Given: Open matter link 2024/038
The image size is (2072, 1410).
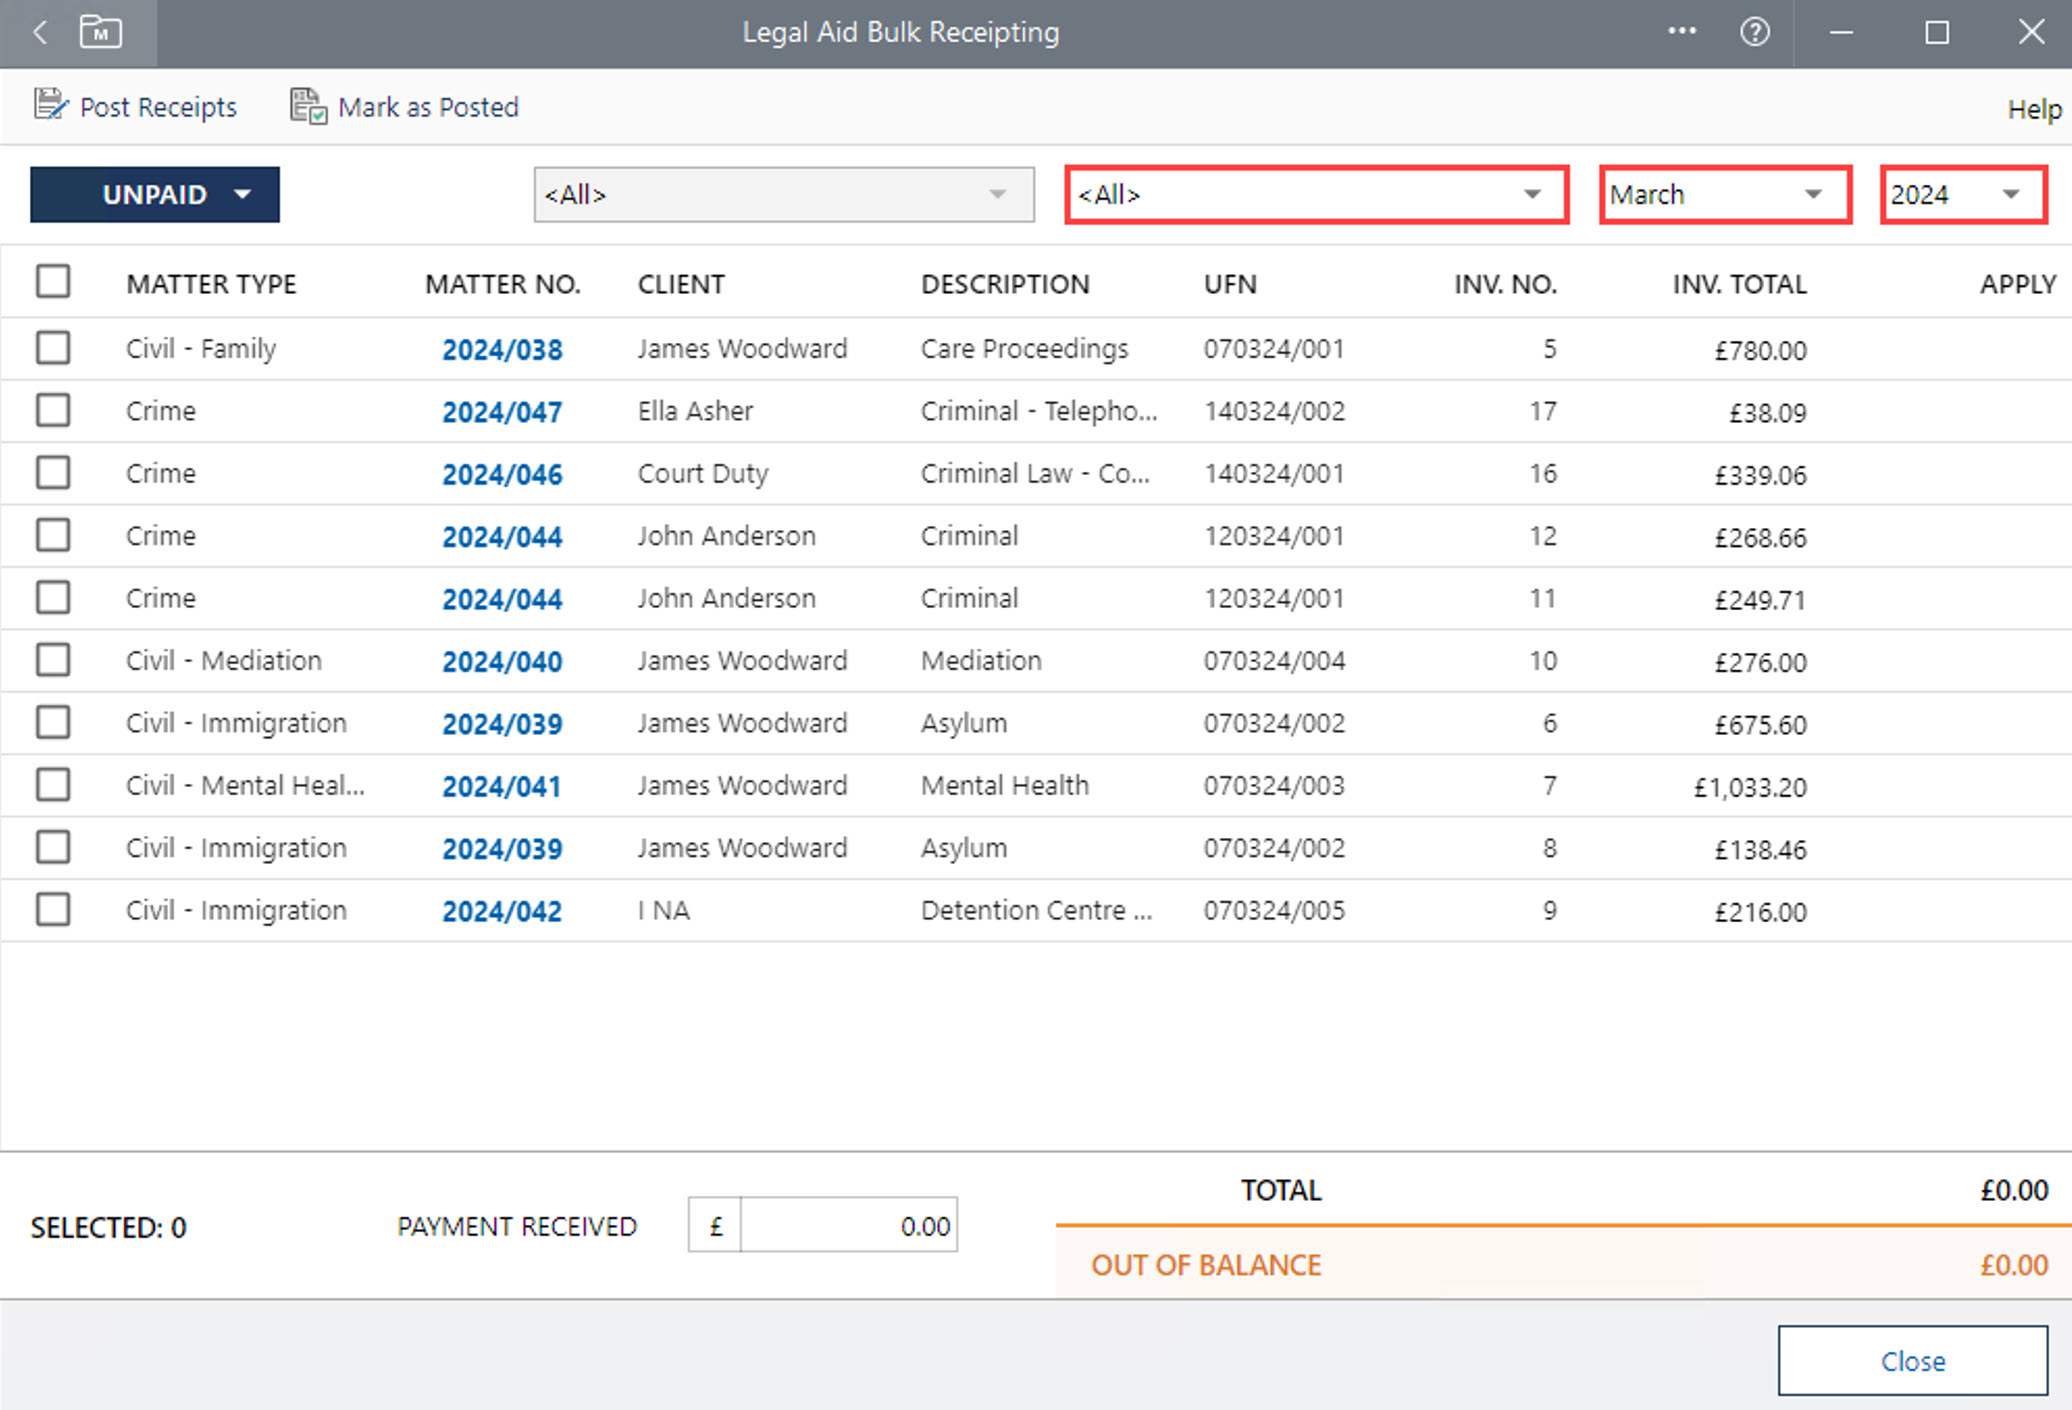Looking at the screenshot, I should coord(502,349).
